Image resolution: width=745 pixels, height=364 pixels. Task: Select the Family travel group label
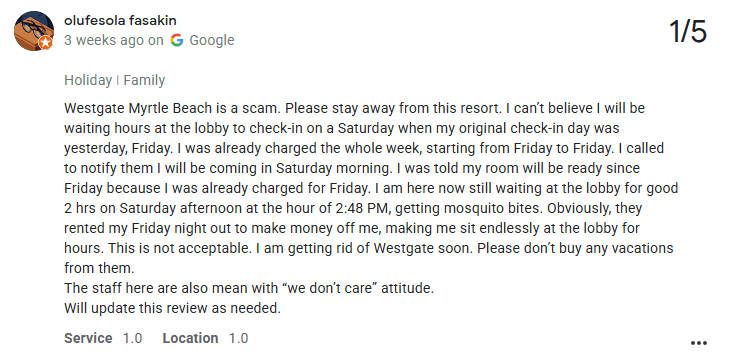tap(144, 80)
